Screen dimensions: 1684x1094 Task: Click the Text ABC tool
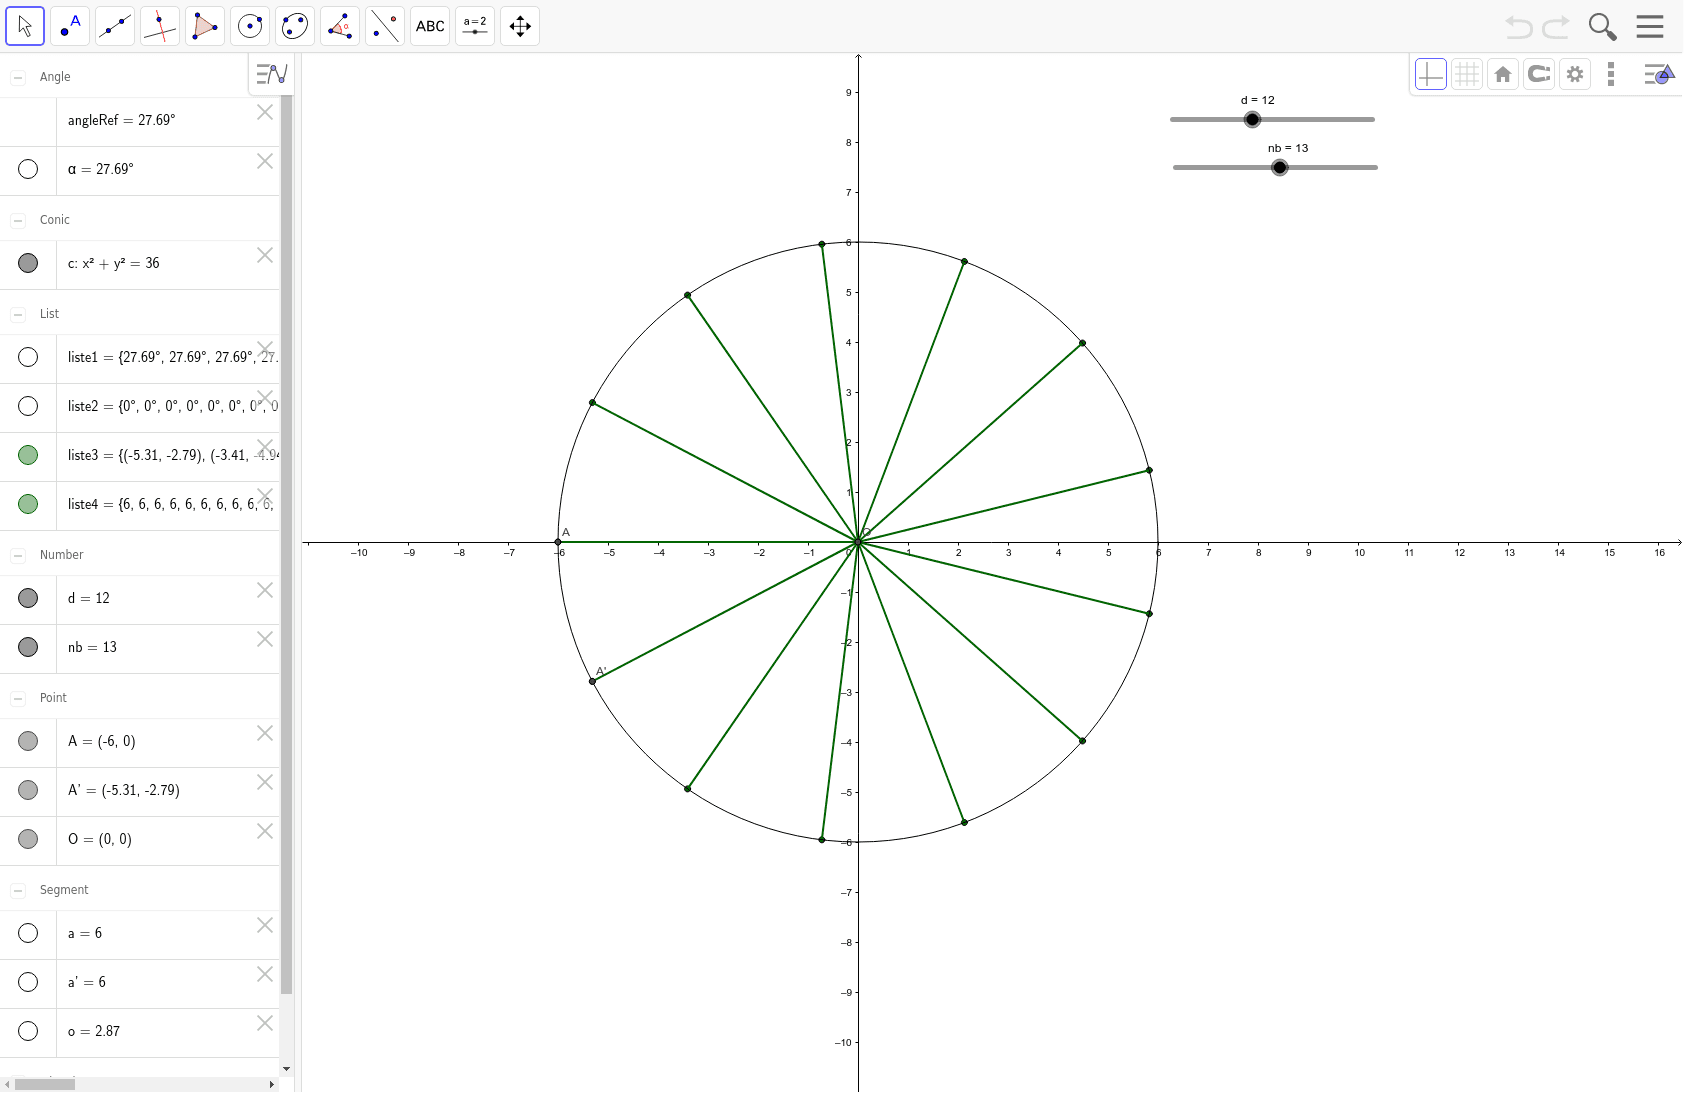(x=430, y=26)
